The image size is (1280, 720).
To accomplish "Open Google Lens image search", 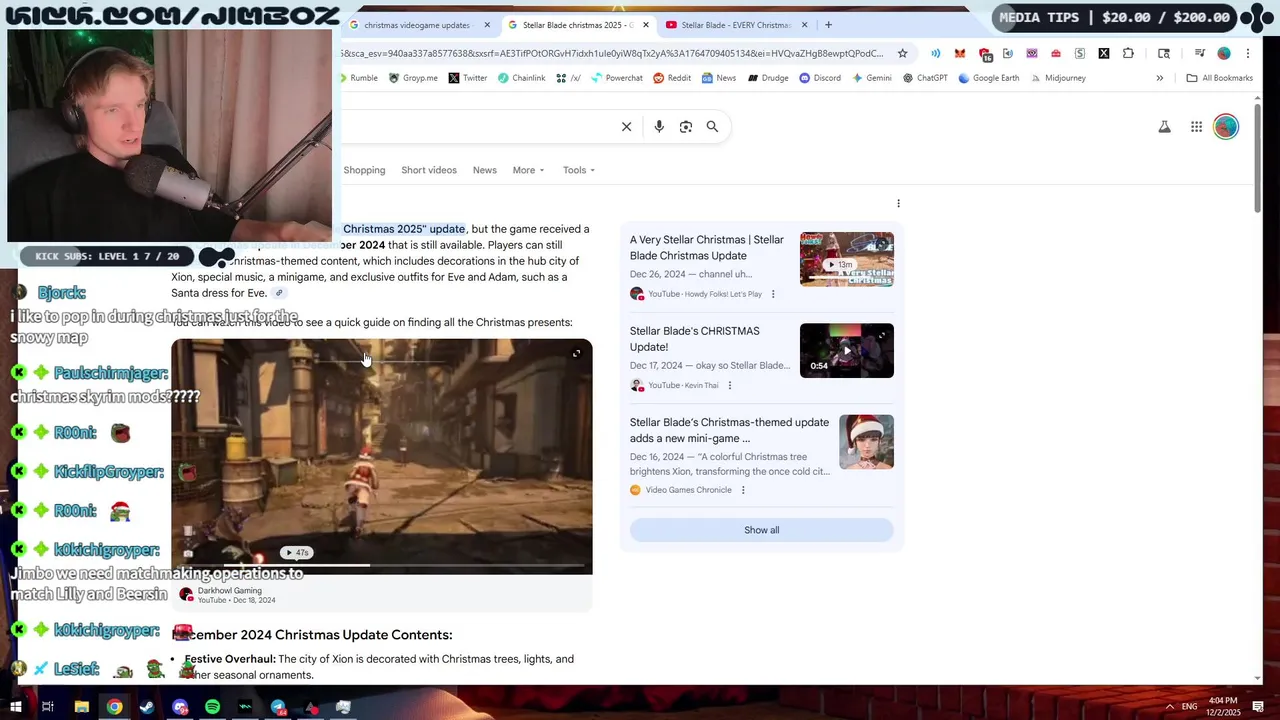I will (685, 127).
